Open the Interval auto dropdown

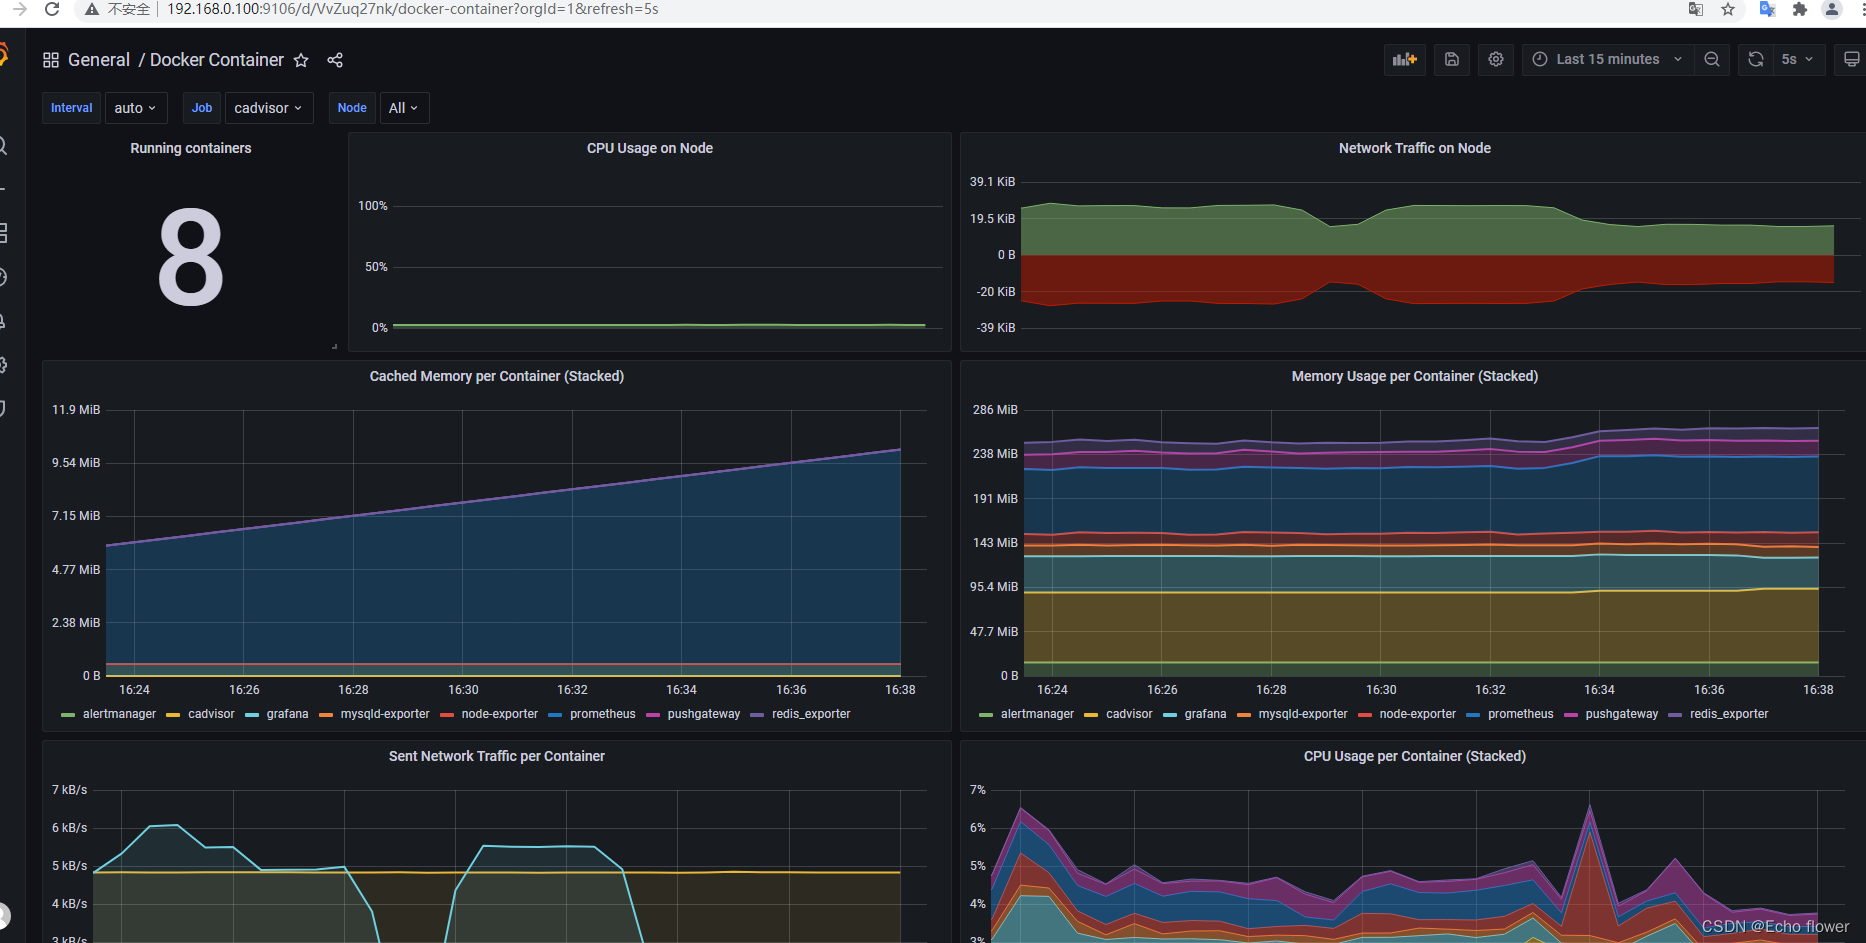136,108
